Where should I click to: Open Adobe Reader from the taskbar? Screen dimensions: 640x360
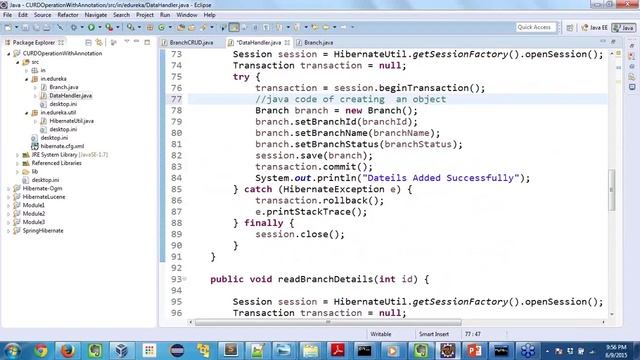tap(338, 351)
